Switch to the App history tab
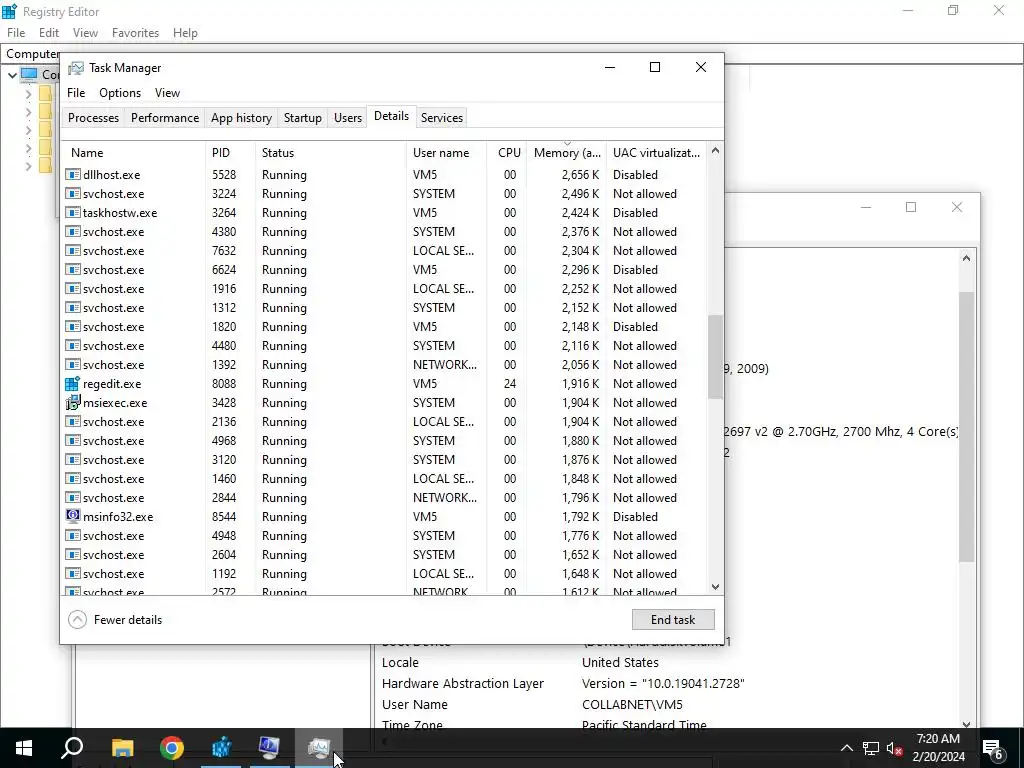This screenshot has width=1024, height=768. click(241, 118)
